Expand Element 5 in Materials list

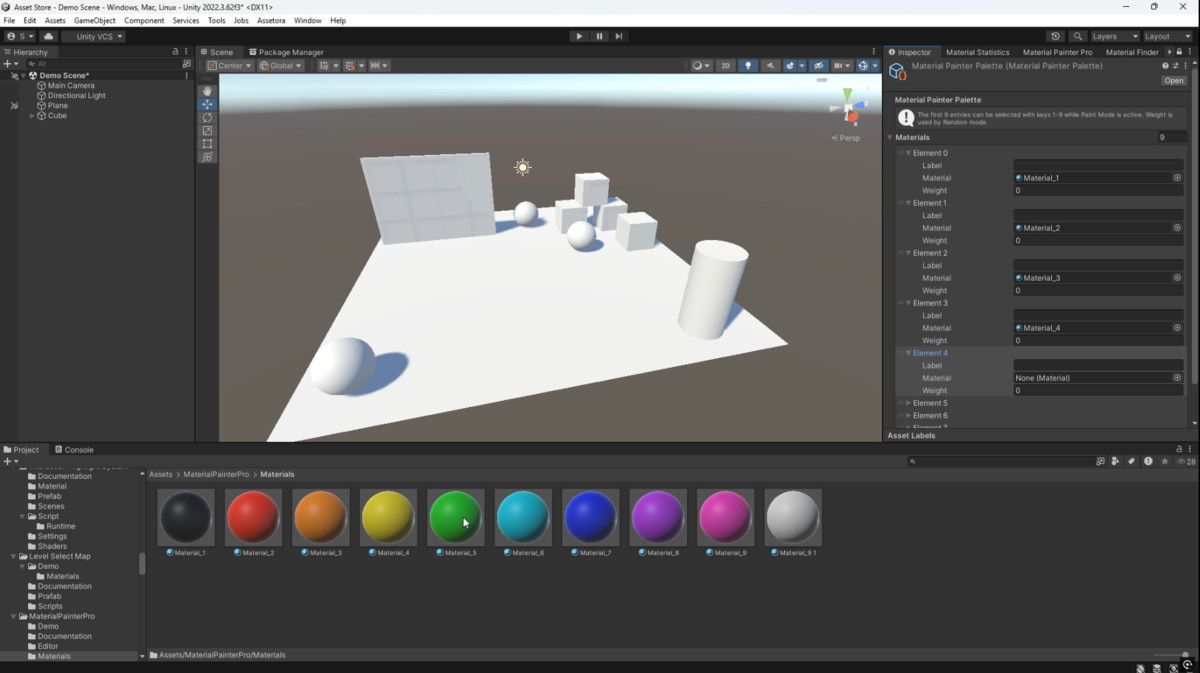tap(909, 403)
